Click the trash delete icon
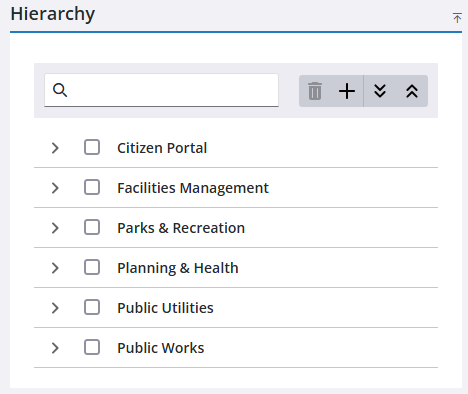 click(315, 91)
